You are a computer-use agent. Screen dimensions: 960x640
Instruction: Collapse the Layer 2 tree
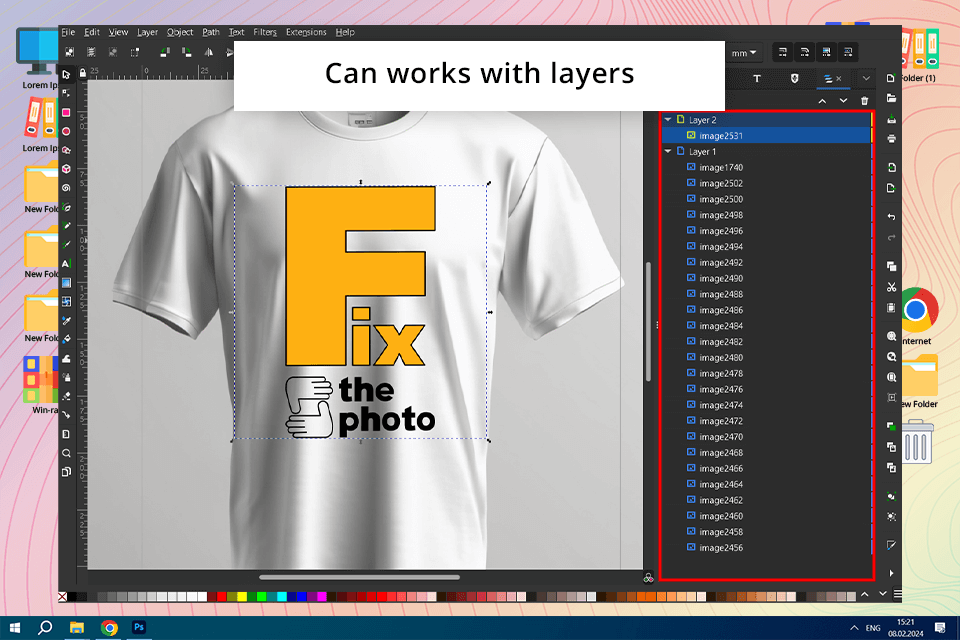(x=668, y=120)
